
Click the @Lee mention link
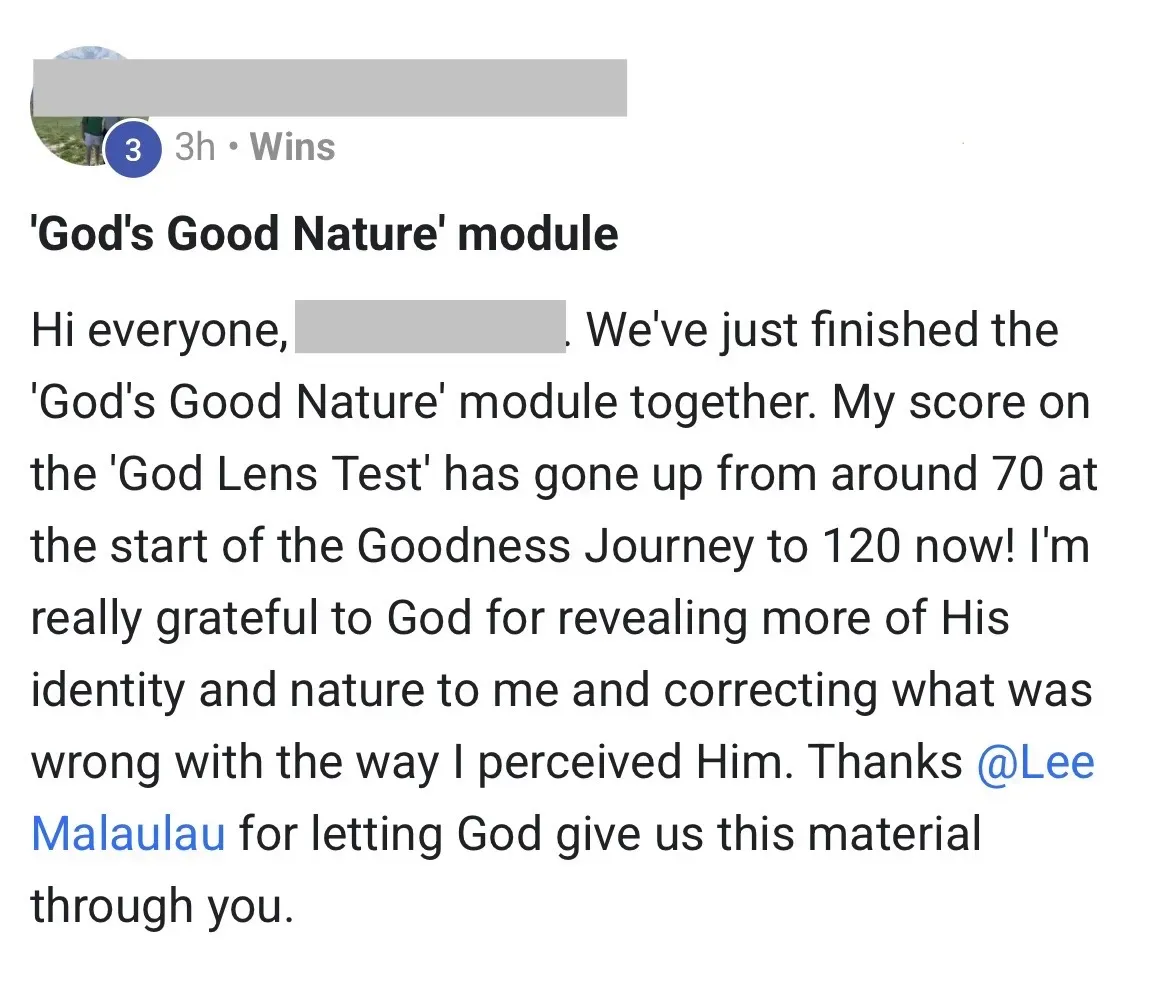[x=1036, y=763]
